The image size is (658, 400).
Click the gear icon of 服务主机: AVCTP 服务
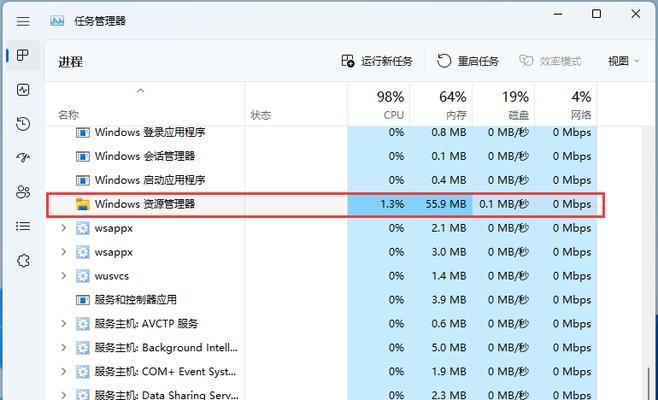[83, 324]
